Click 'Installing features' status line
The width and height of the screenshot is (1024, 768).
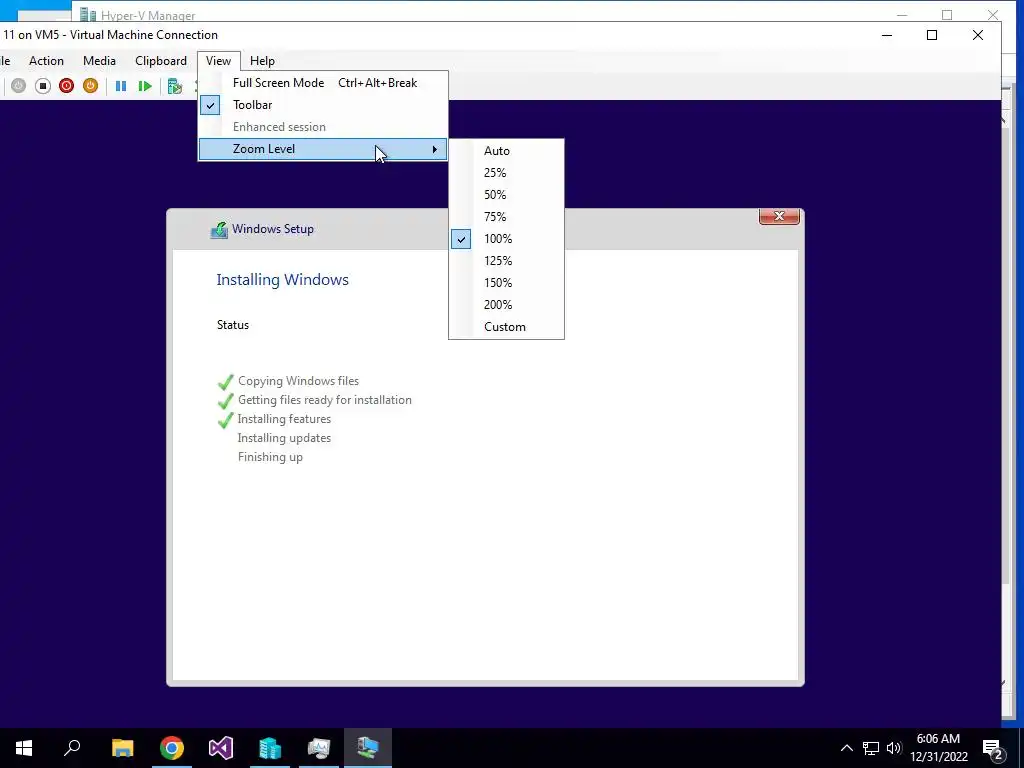[284, 419]
